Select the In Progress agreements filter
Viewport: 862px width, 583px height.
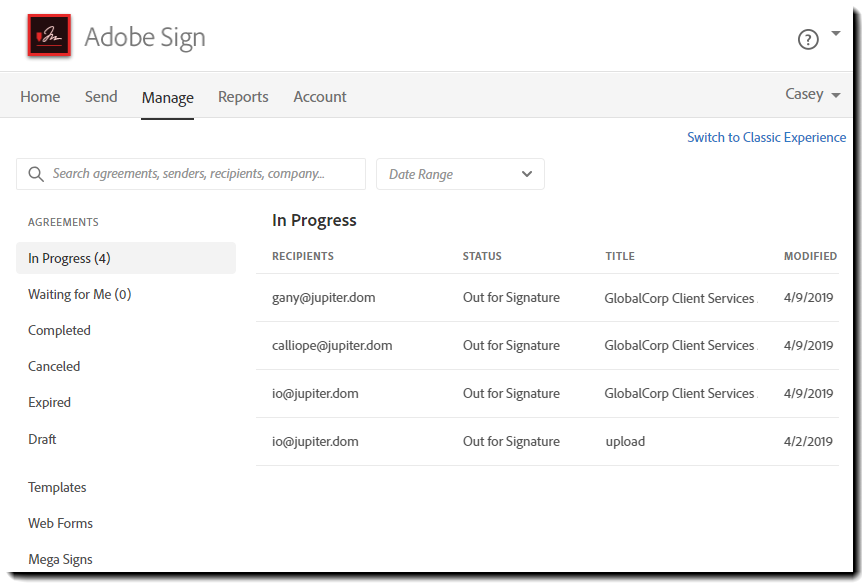(x=69, y=258)
